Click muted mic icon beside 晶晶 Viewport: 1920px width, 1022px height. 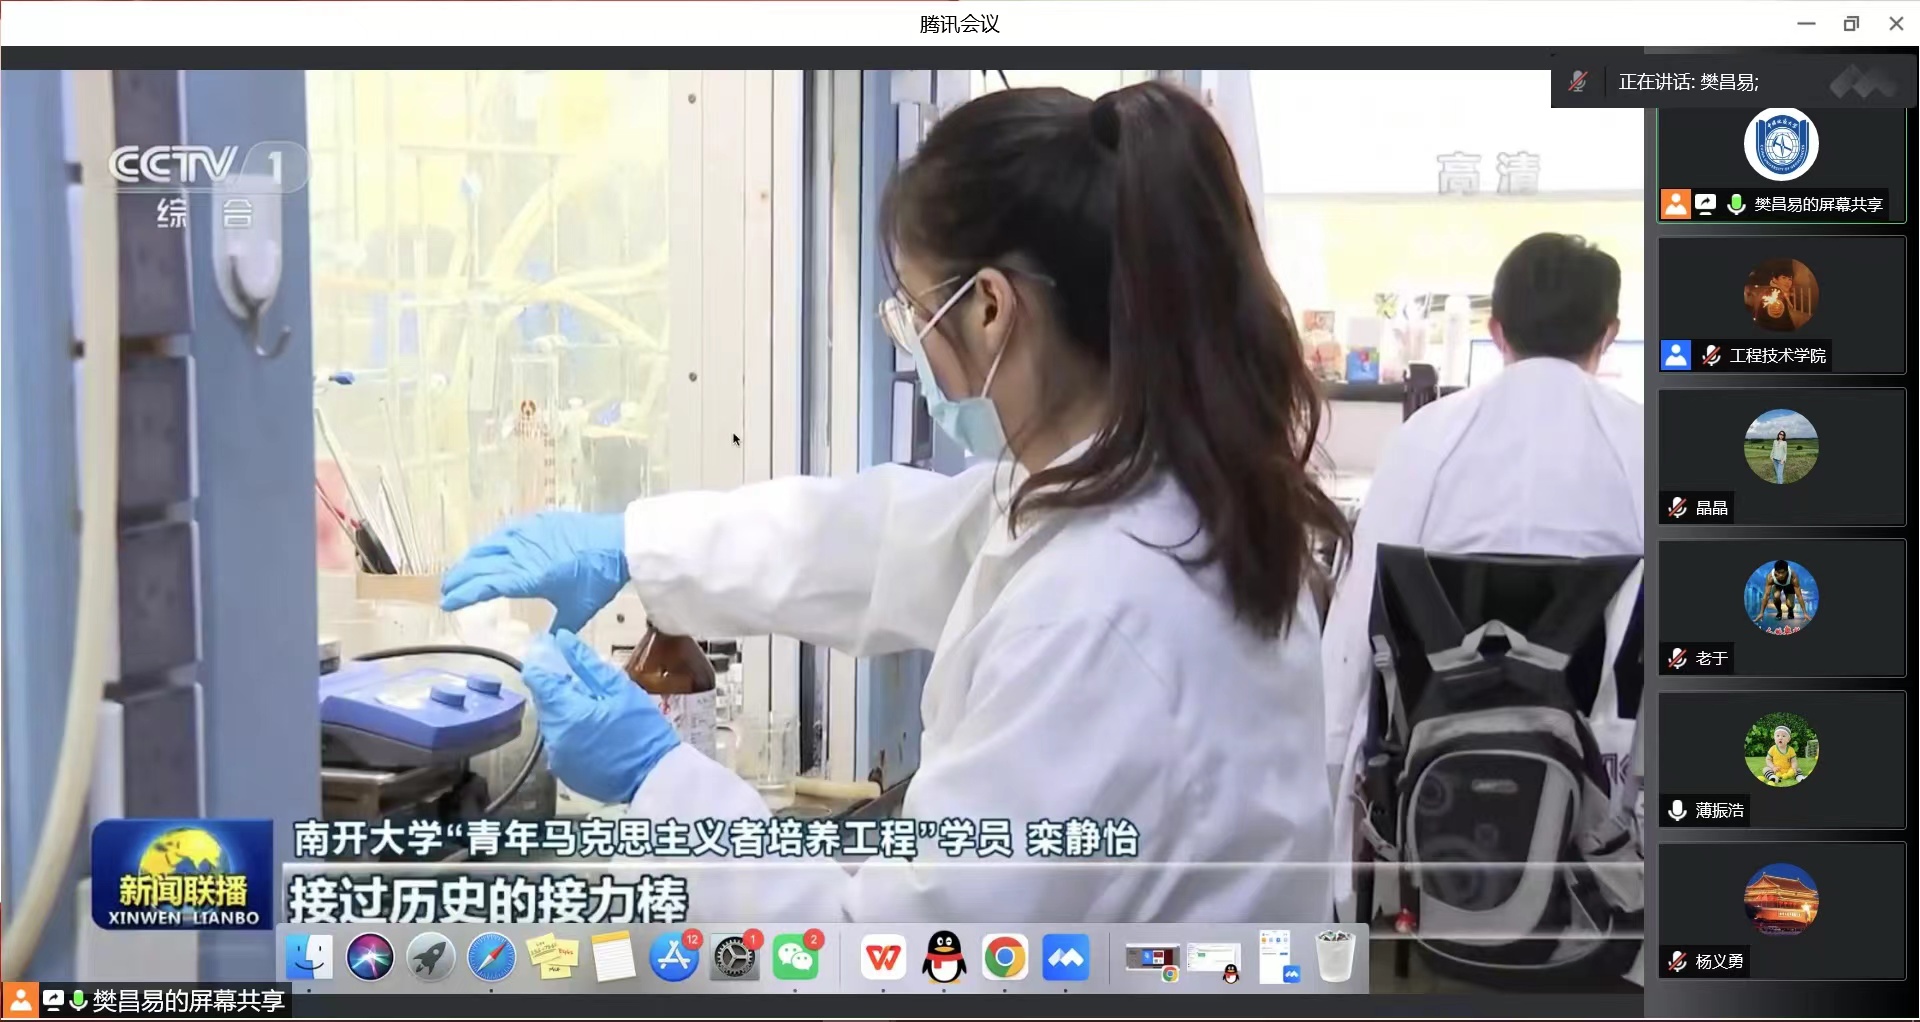[1677, 508]
